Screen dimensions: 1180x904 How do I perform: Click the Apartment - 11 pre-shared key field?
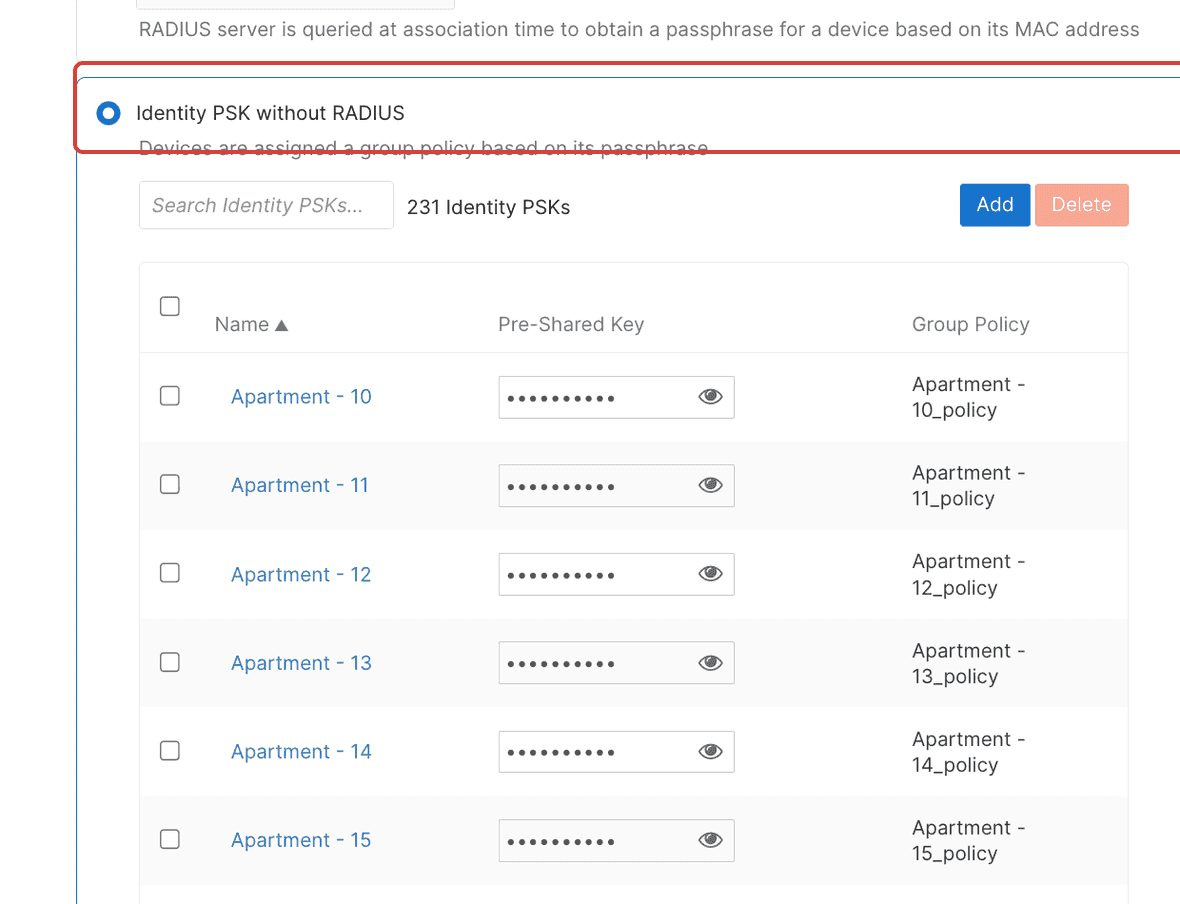[x=616, y=485]
